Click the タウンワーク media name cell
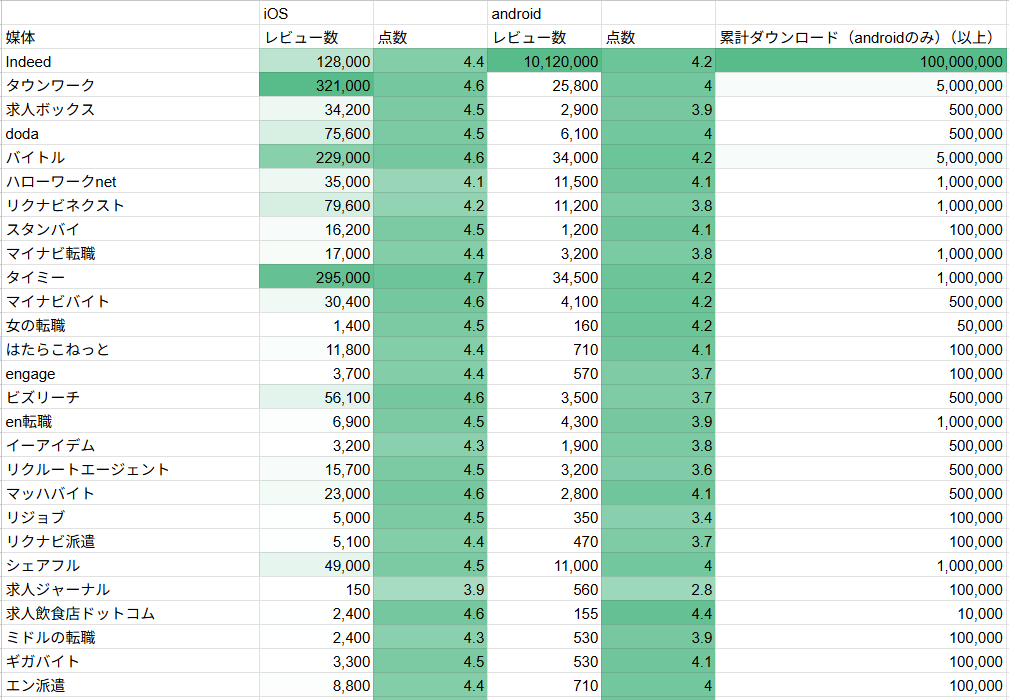The height and width of the screenshot is (700, 1009). 129,86
